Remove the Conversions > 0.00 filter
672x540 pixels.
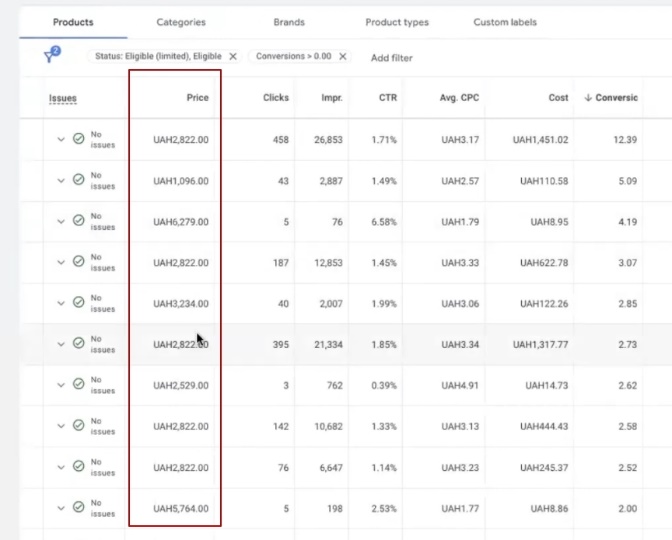[342, 57]
